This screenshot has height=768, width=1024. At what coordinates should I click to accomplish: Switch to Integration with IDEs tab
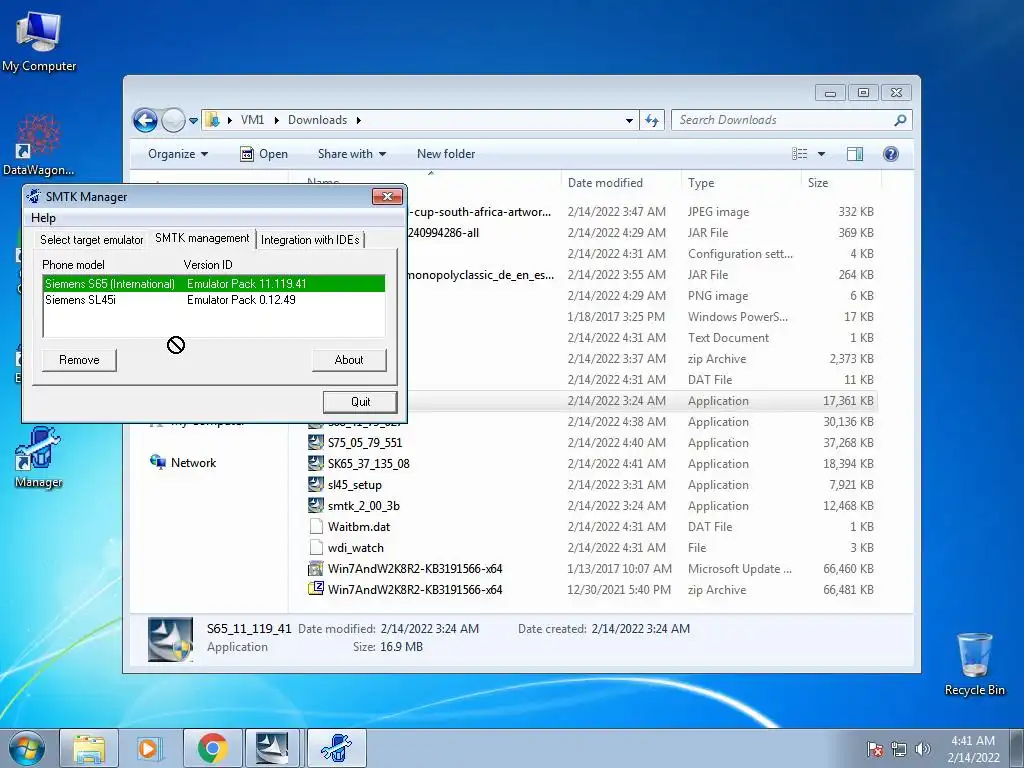tap(310, 240)
